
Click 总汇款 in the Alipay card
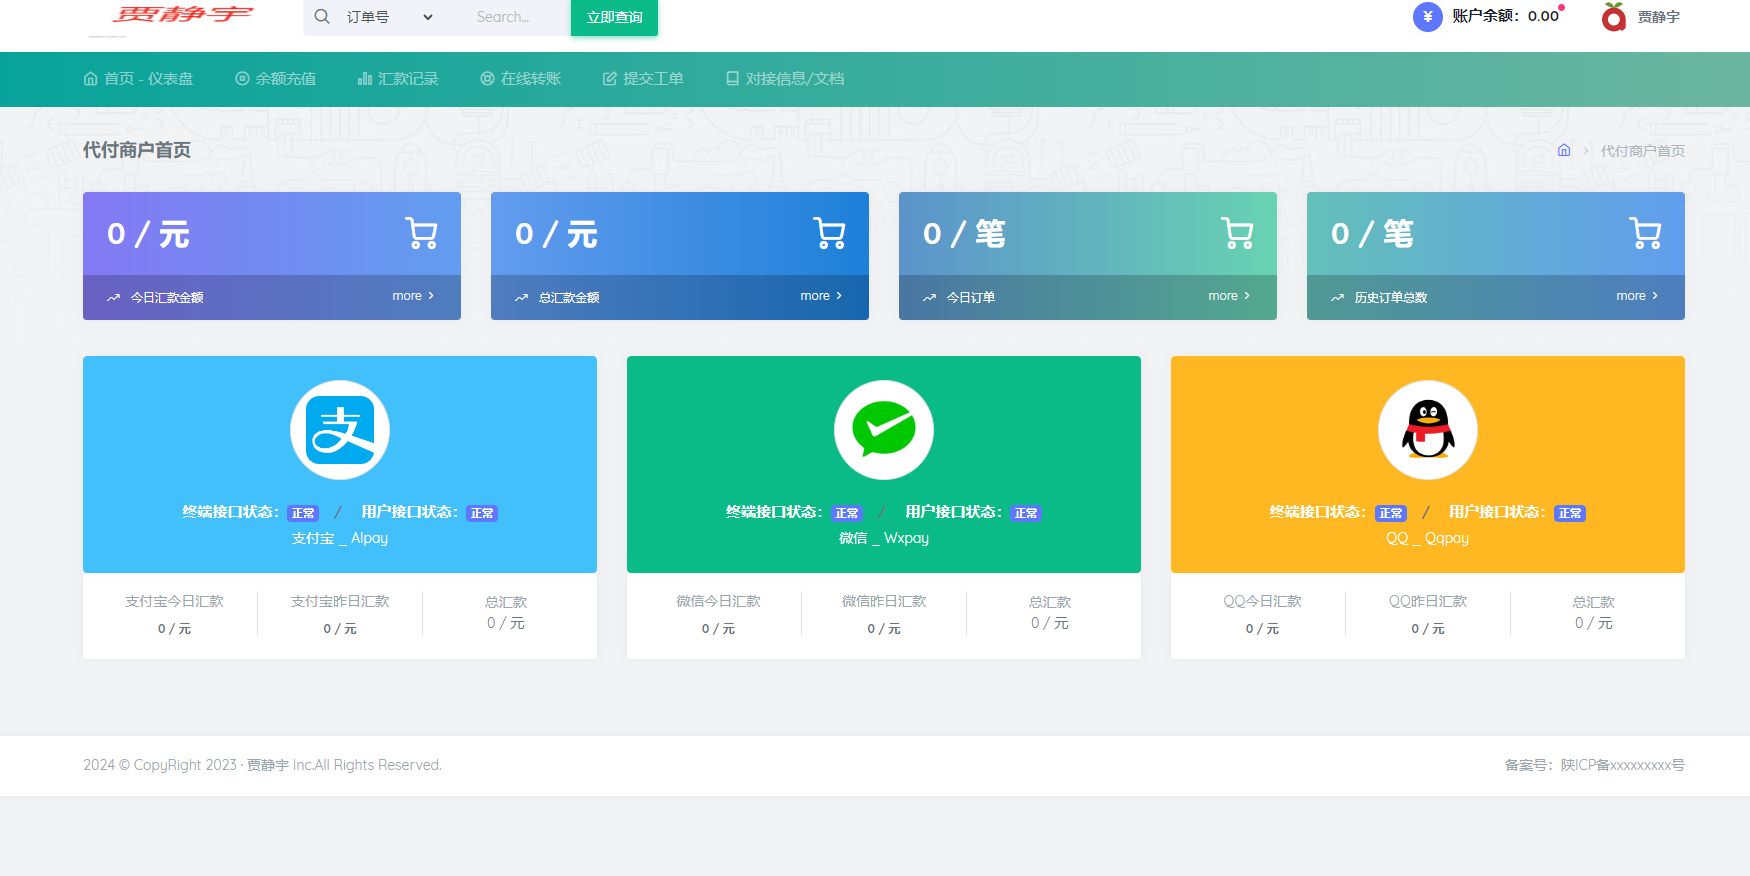[506, 602]
